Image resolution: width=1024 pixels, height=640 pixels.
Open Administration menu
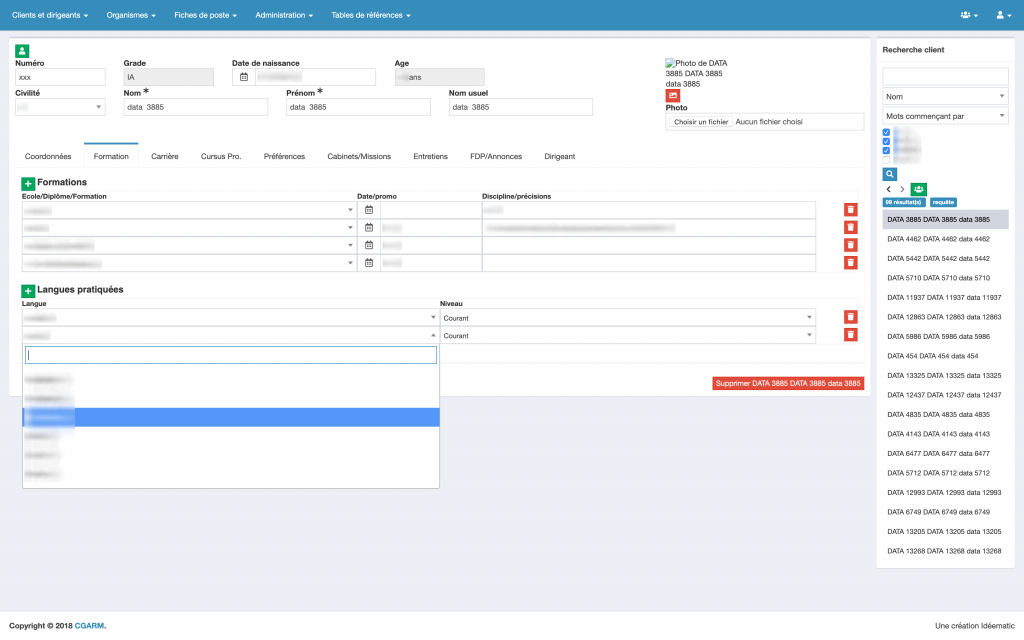coord(283,15)
